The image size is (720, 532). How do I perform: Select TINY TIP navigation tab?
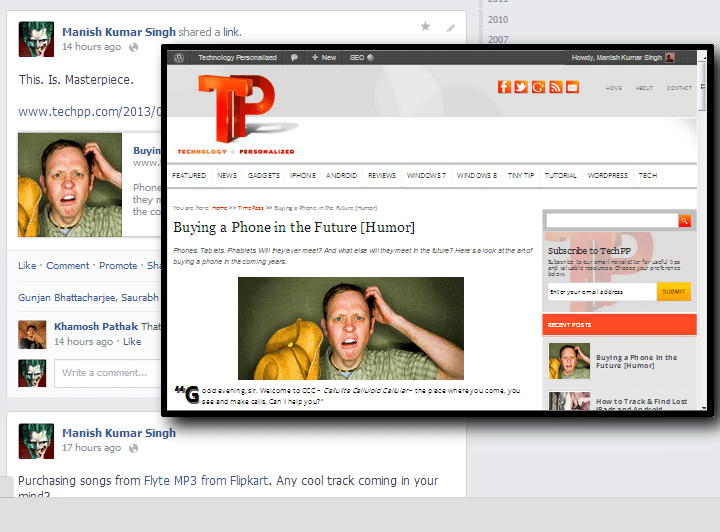521,175
